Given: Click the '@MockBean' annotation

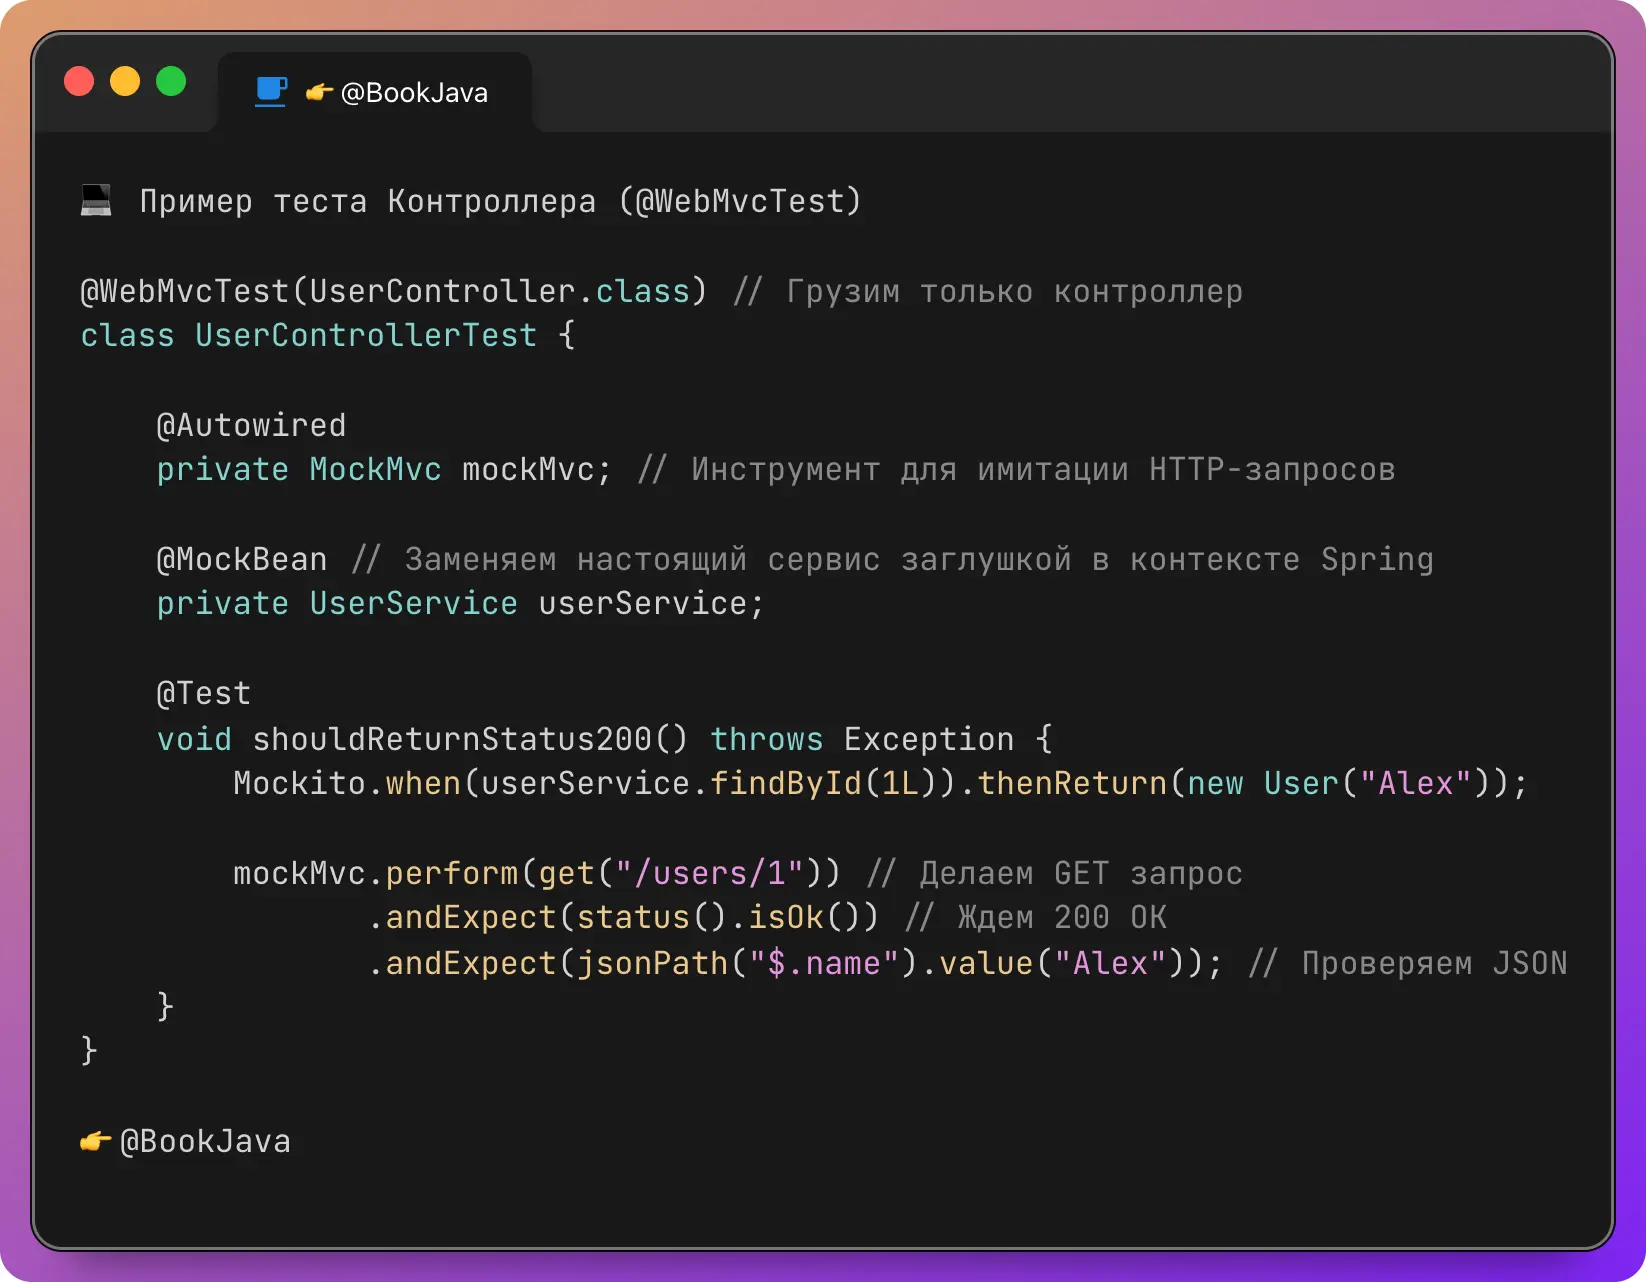Looking at the screenshot, I should click(x=242, y=559).
